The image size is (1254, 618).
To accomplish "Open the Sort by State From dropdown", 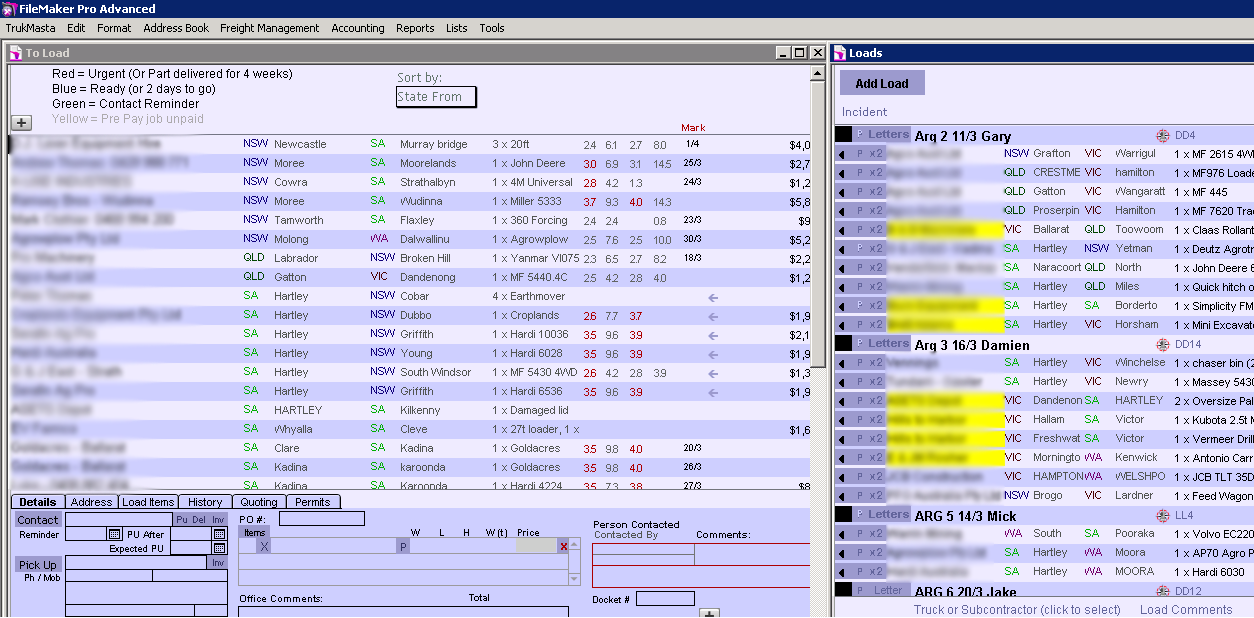I will (436, 97).
